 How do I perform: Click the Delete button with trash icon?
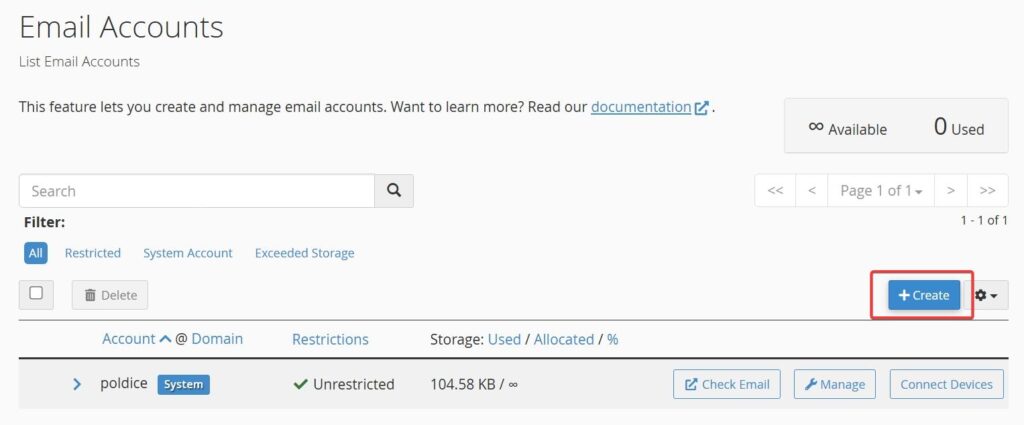click(110, 295)
